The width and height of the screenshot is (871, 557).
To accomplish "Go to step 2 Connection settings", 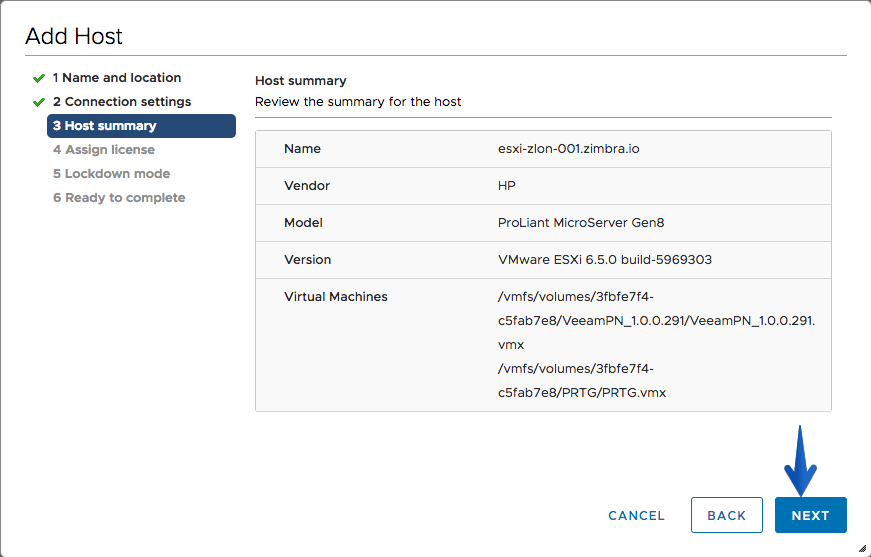I will click(122, 102).
